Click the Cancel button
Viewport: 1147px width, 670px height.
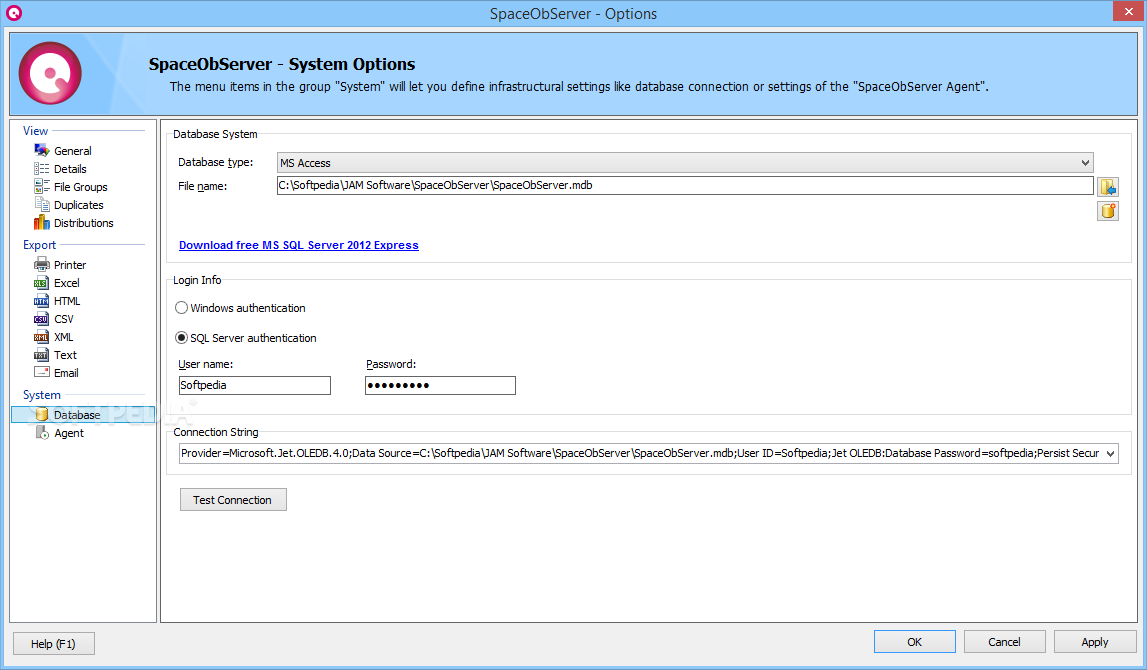(1004, 641)
